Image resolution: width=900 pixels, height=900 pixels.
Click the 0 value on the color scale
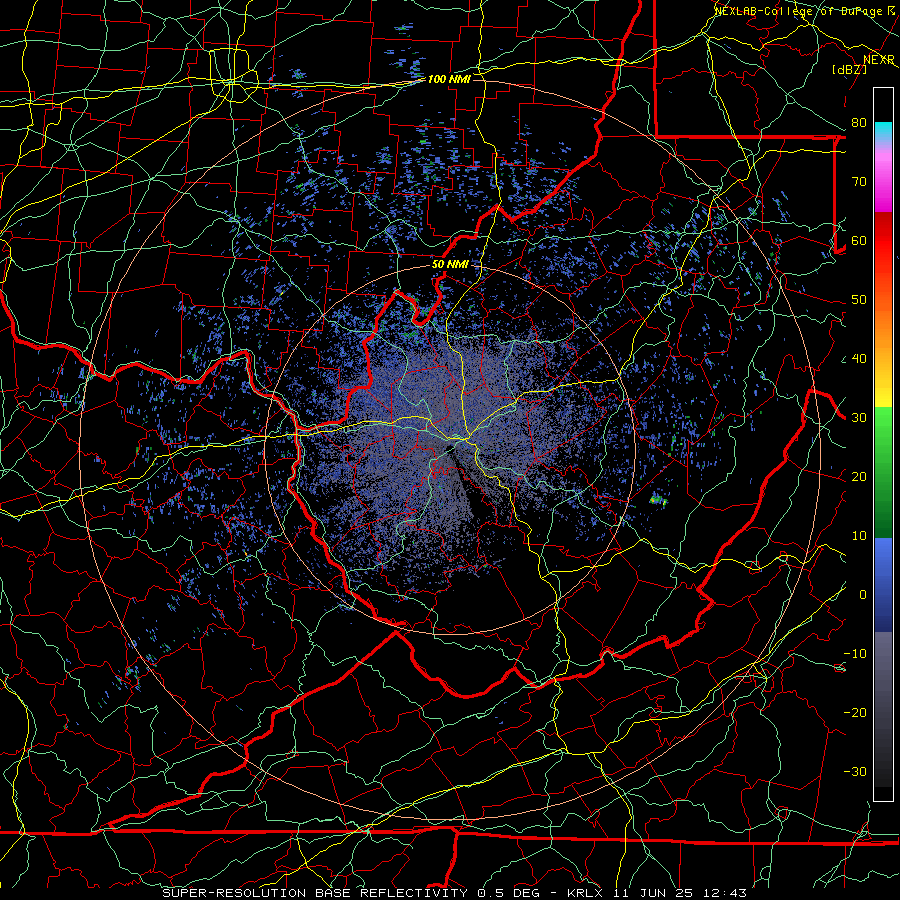point(863,595)
